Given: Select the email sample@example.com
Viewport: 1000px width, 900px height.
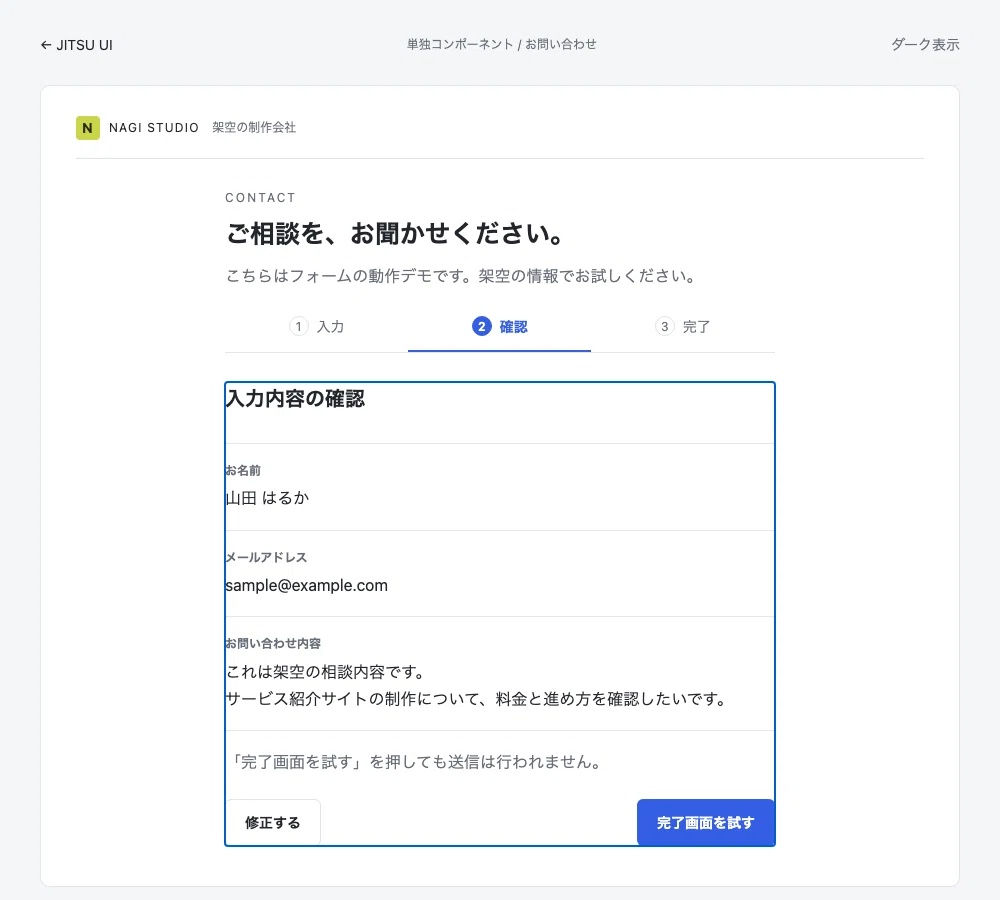Looking at the screenshot, I should [x=307, y=585].
